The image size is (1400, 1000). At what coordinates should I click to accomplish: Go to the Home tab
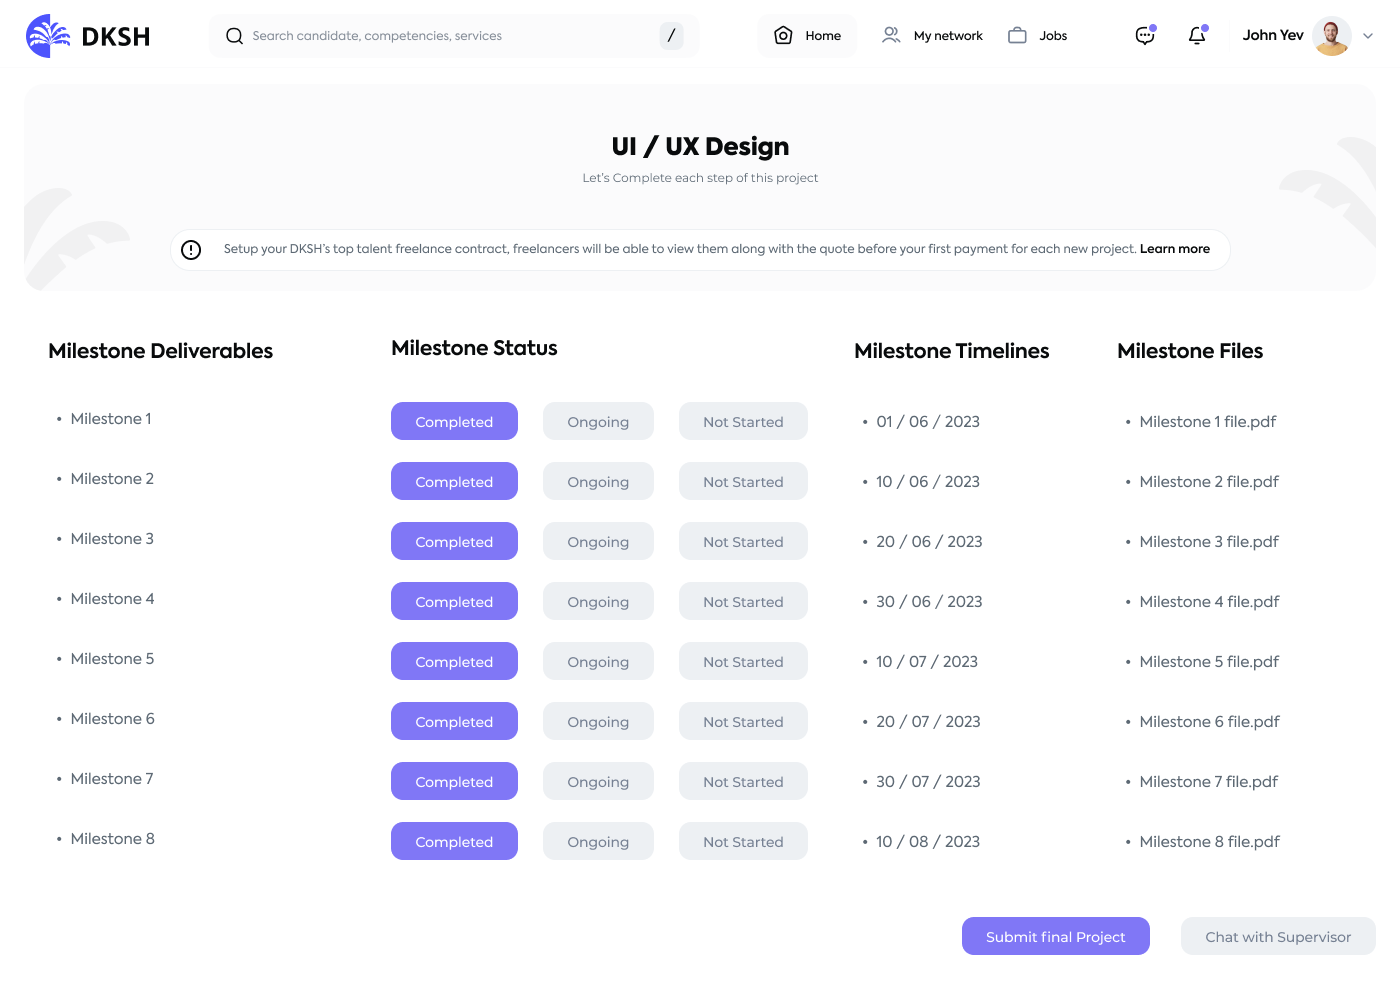(x=807, y=36)
